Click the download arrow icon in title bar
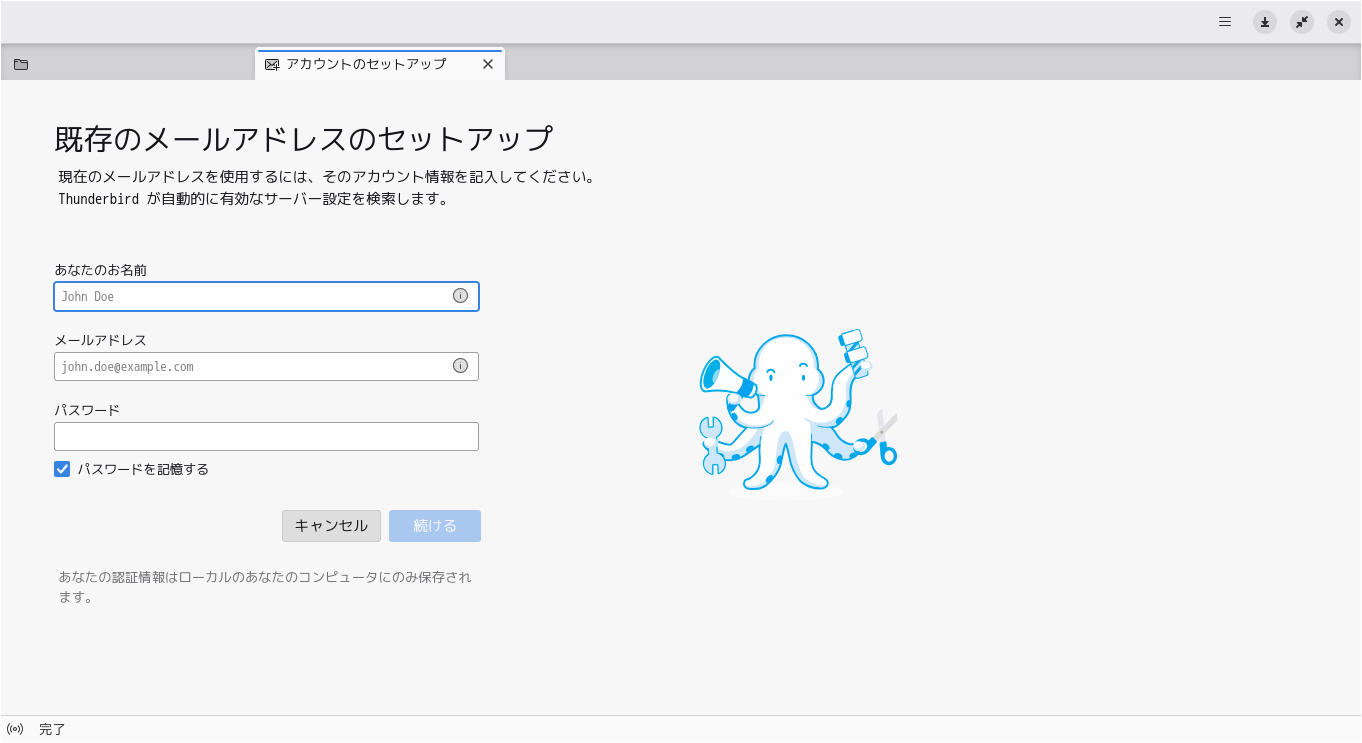This screenshot has height=743, width=1362. tap(1265, 22)
